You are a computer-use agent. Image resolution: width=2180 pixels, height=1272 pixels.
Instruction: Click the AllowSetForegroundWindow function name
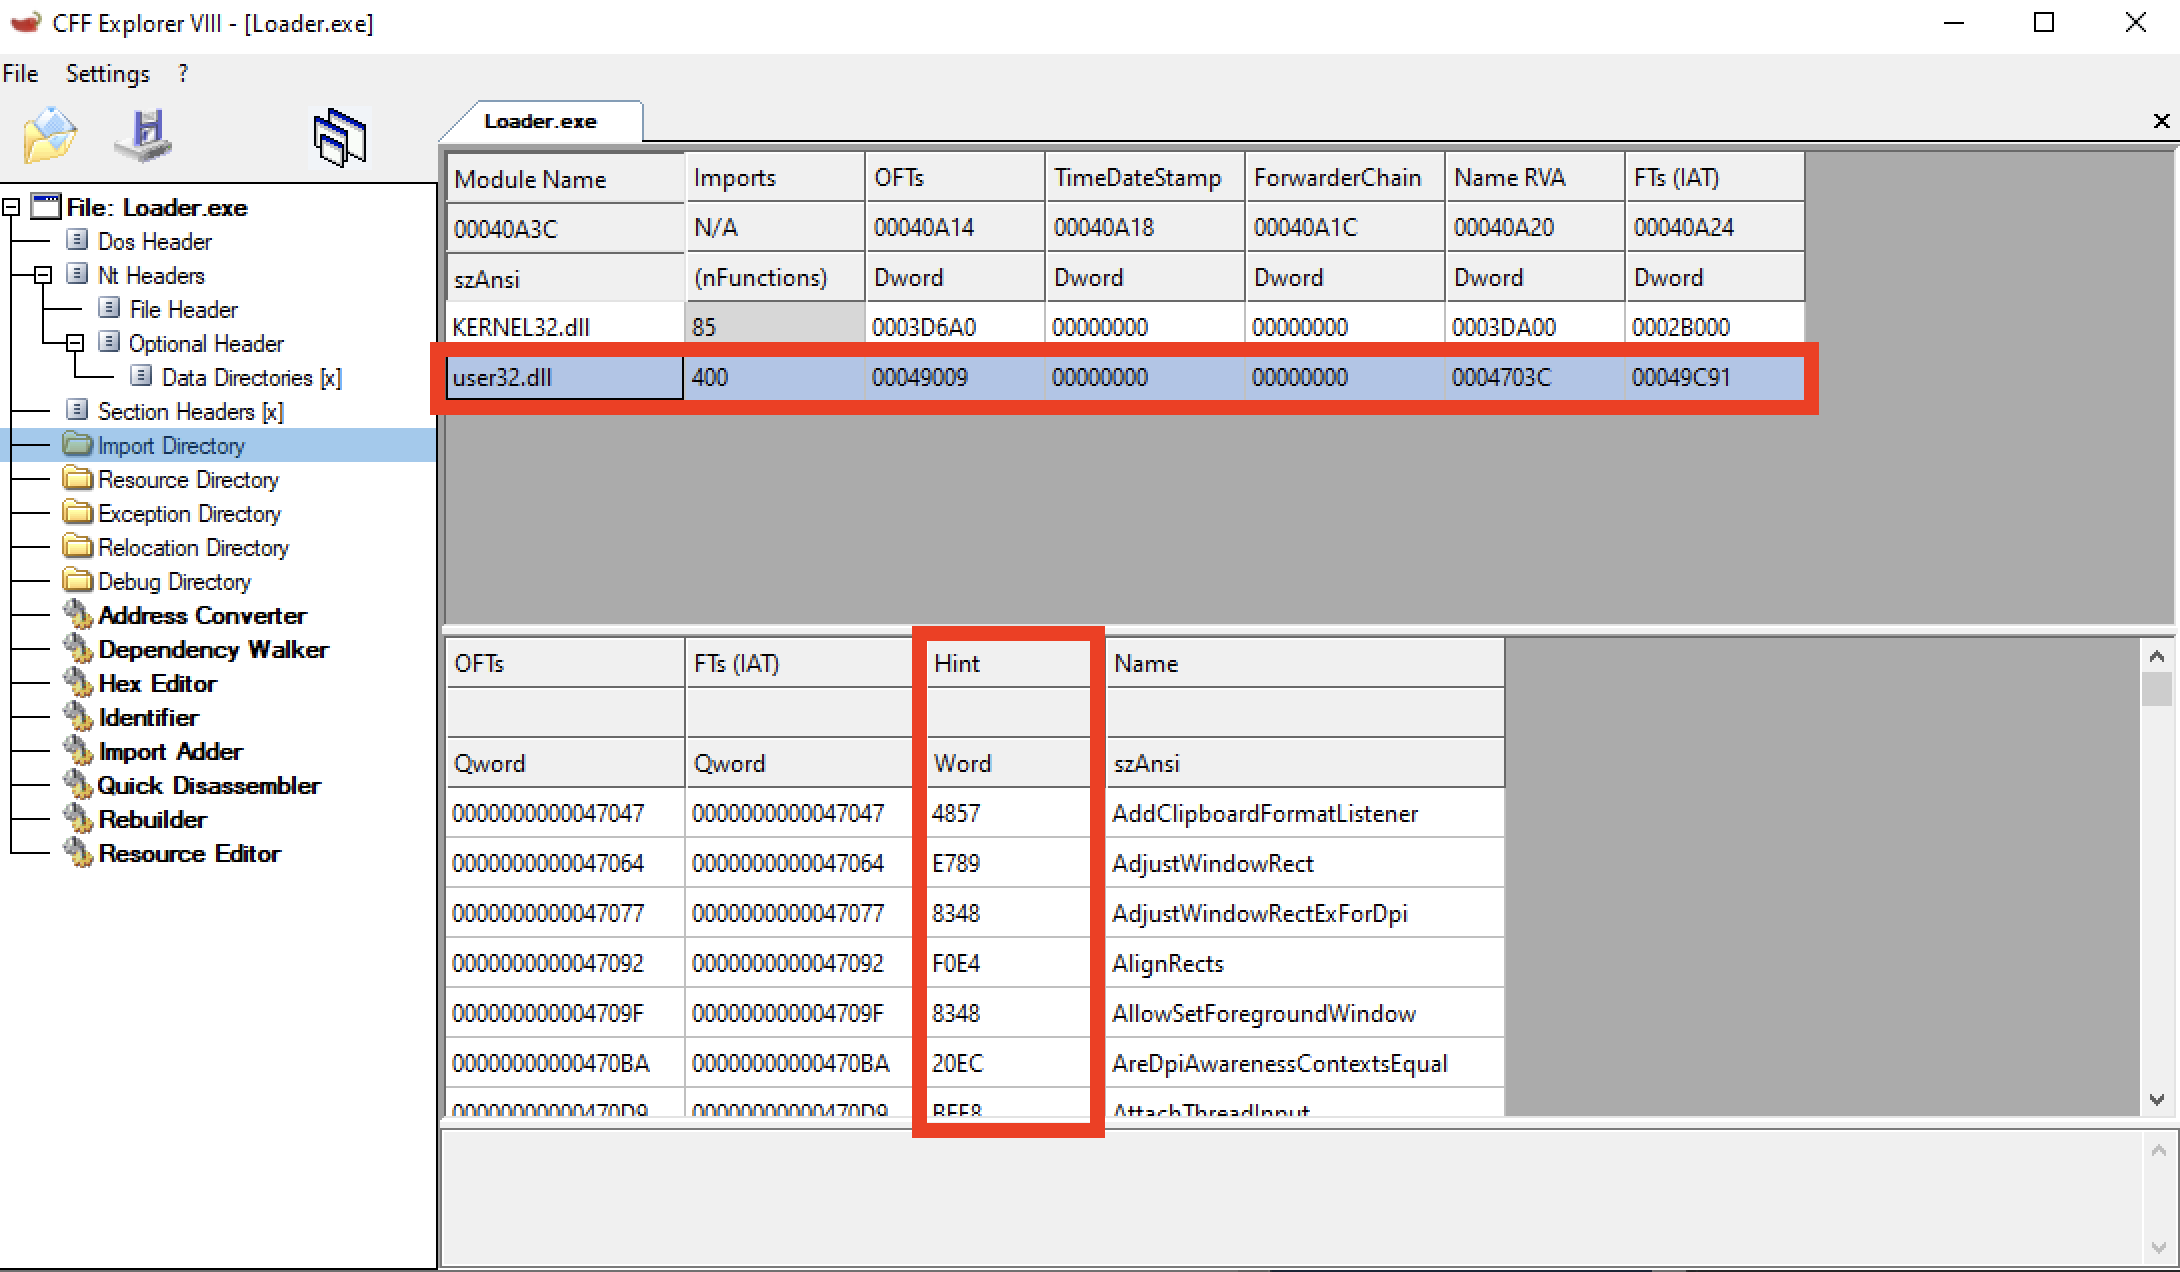(x=1264, y=1013)
